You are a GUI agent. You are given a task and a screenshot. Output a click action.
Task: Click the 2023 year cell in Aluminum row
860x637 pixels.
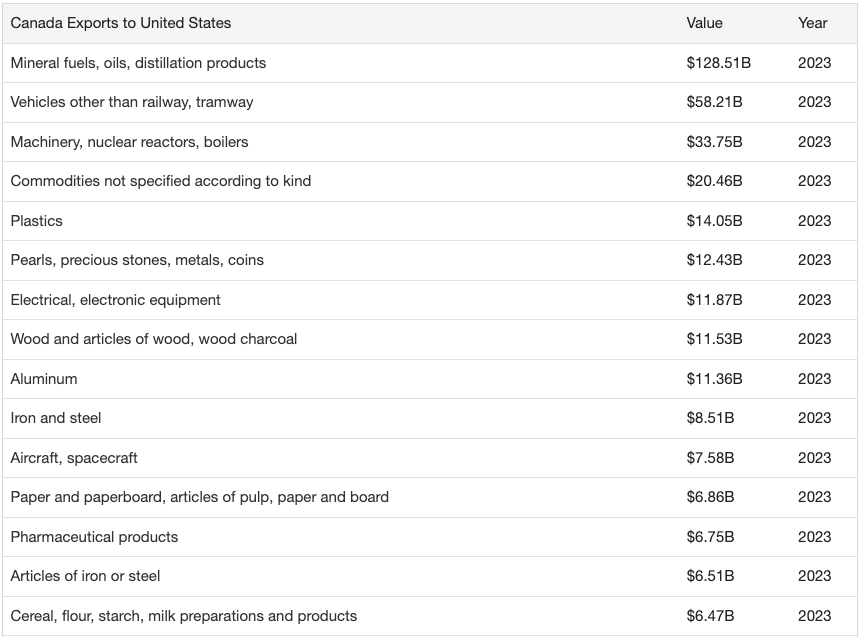814,379
